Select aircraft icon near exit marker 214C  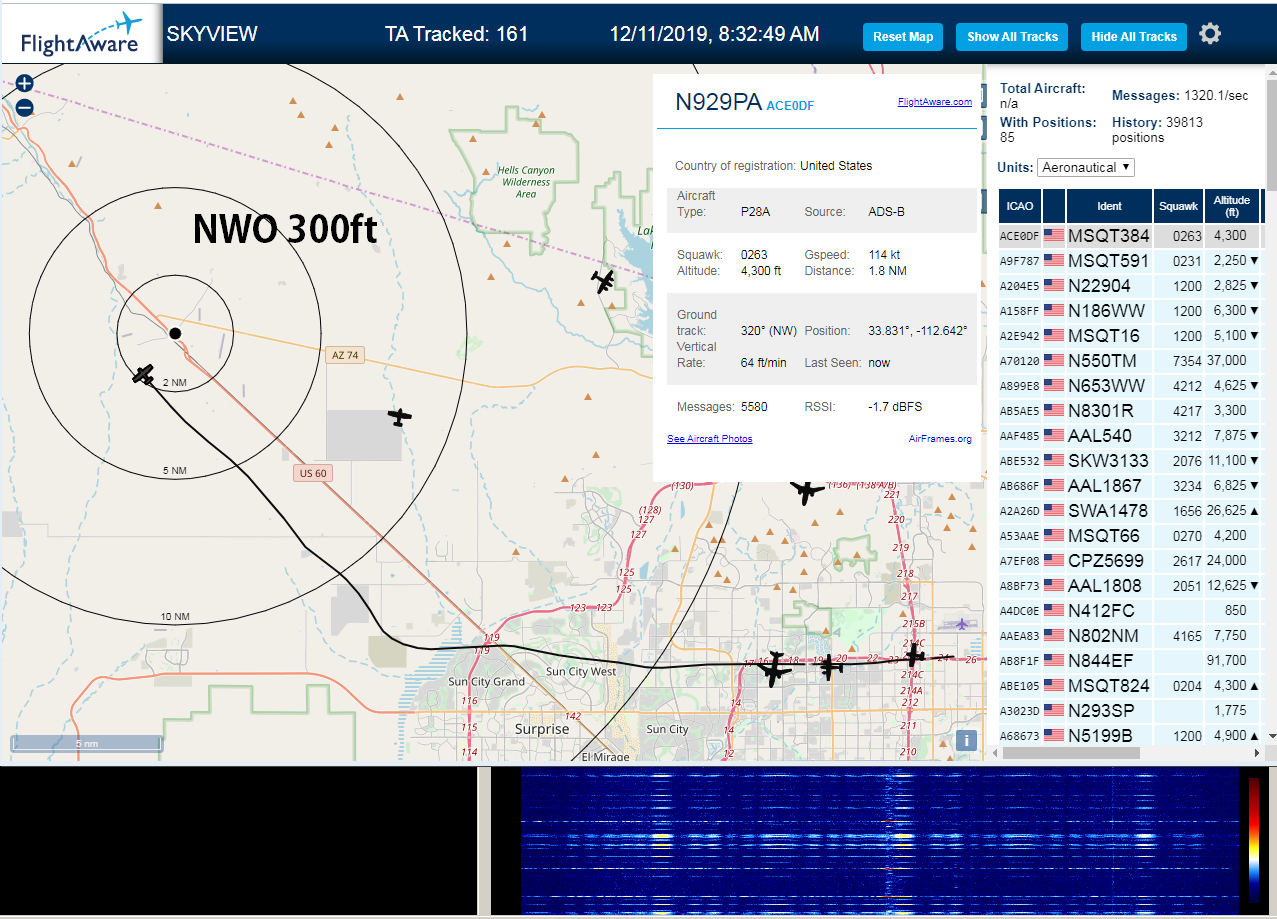click(913, 655)
